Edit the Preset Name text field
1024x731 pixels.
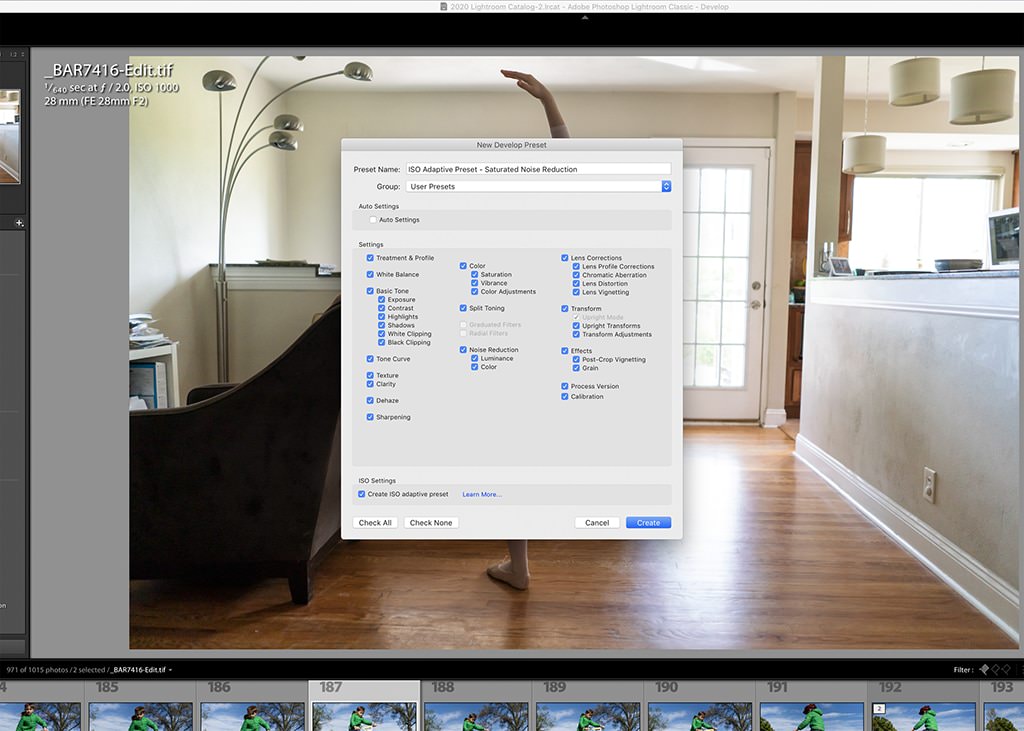[538, 169]
